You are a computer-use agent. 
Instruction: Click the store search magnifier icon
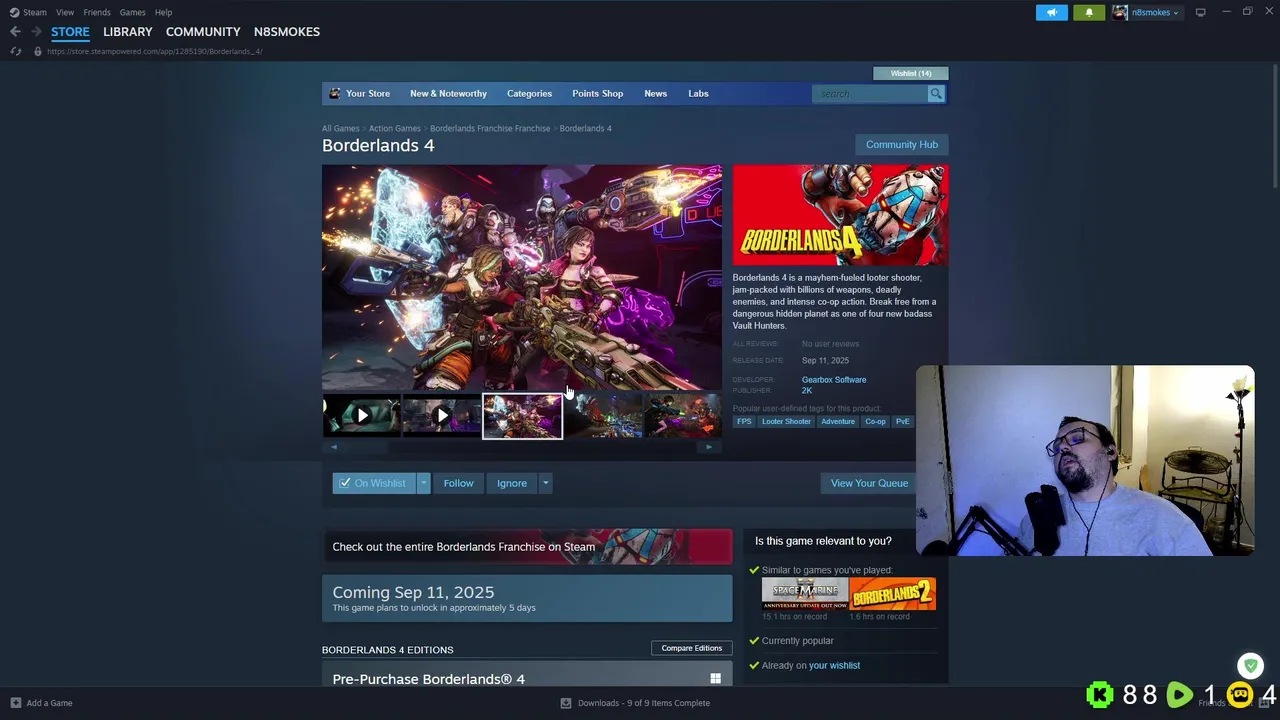[936, 94]
